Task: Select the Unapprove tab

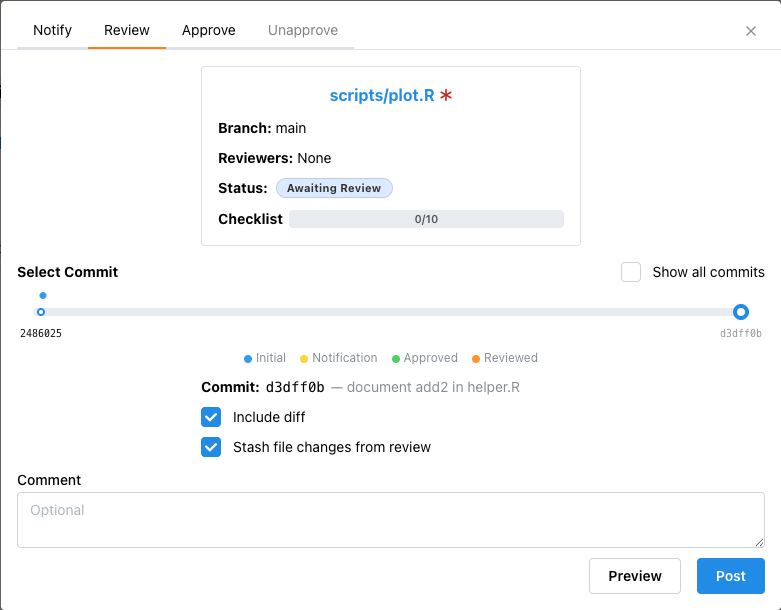Action: pos(303,30)
